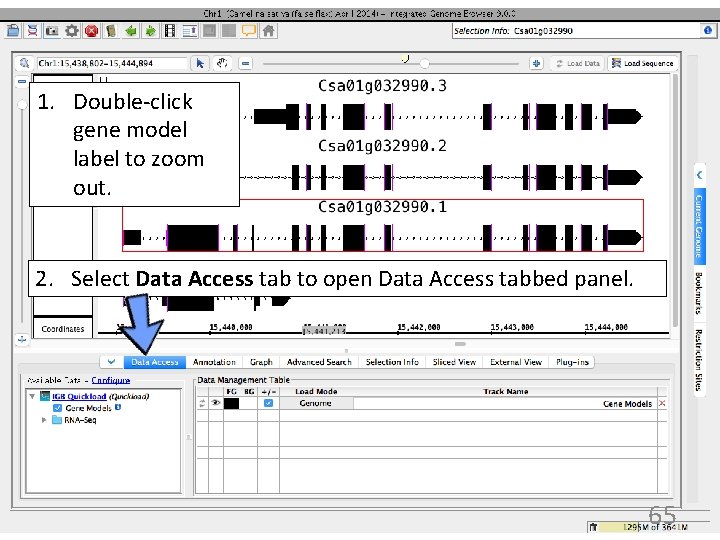The image size is (720, 540).
Task: Open the External View tab
Action: pyautogui.click(x=516, y=362)
